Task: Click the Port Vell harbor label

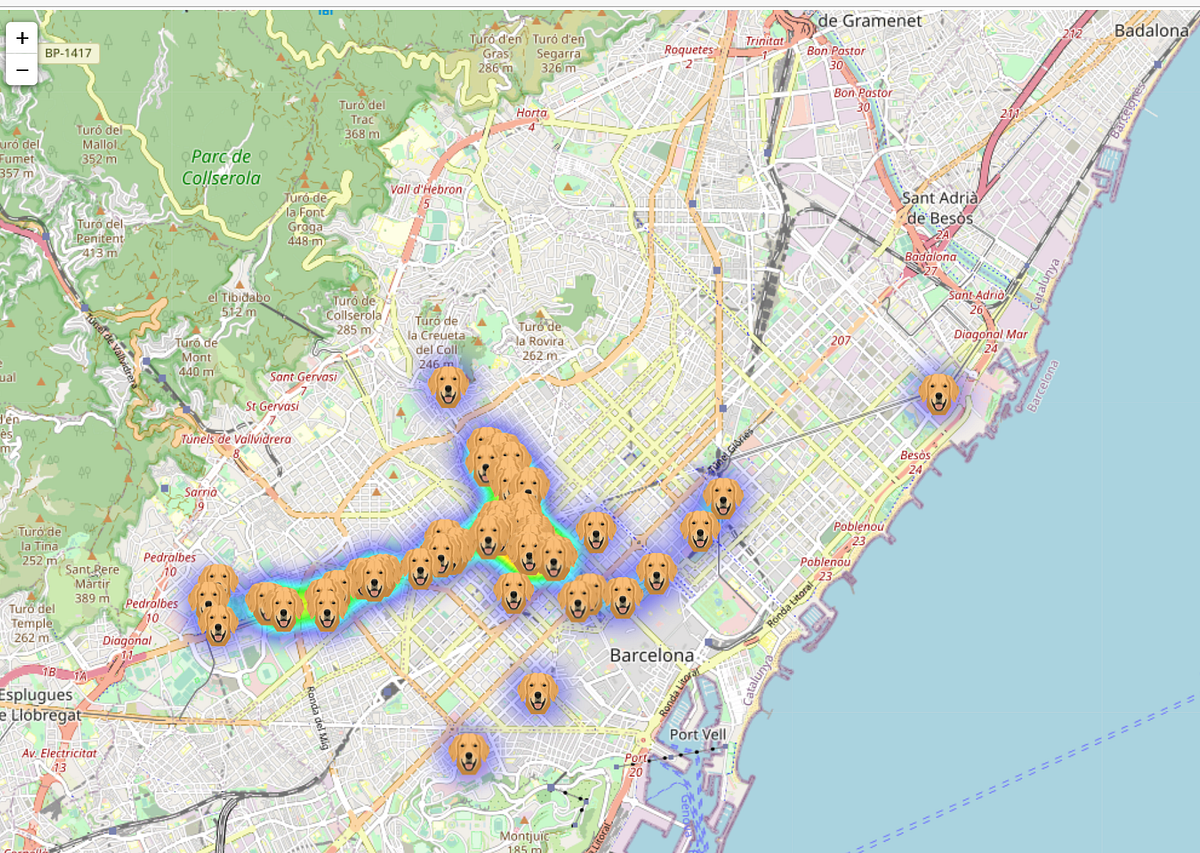Action: (x=700, y=735)
